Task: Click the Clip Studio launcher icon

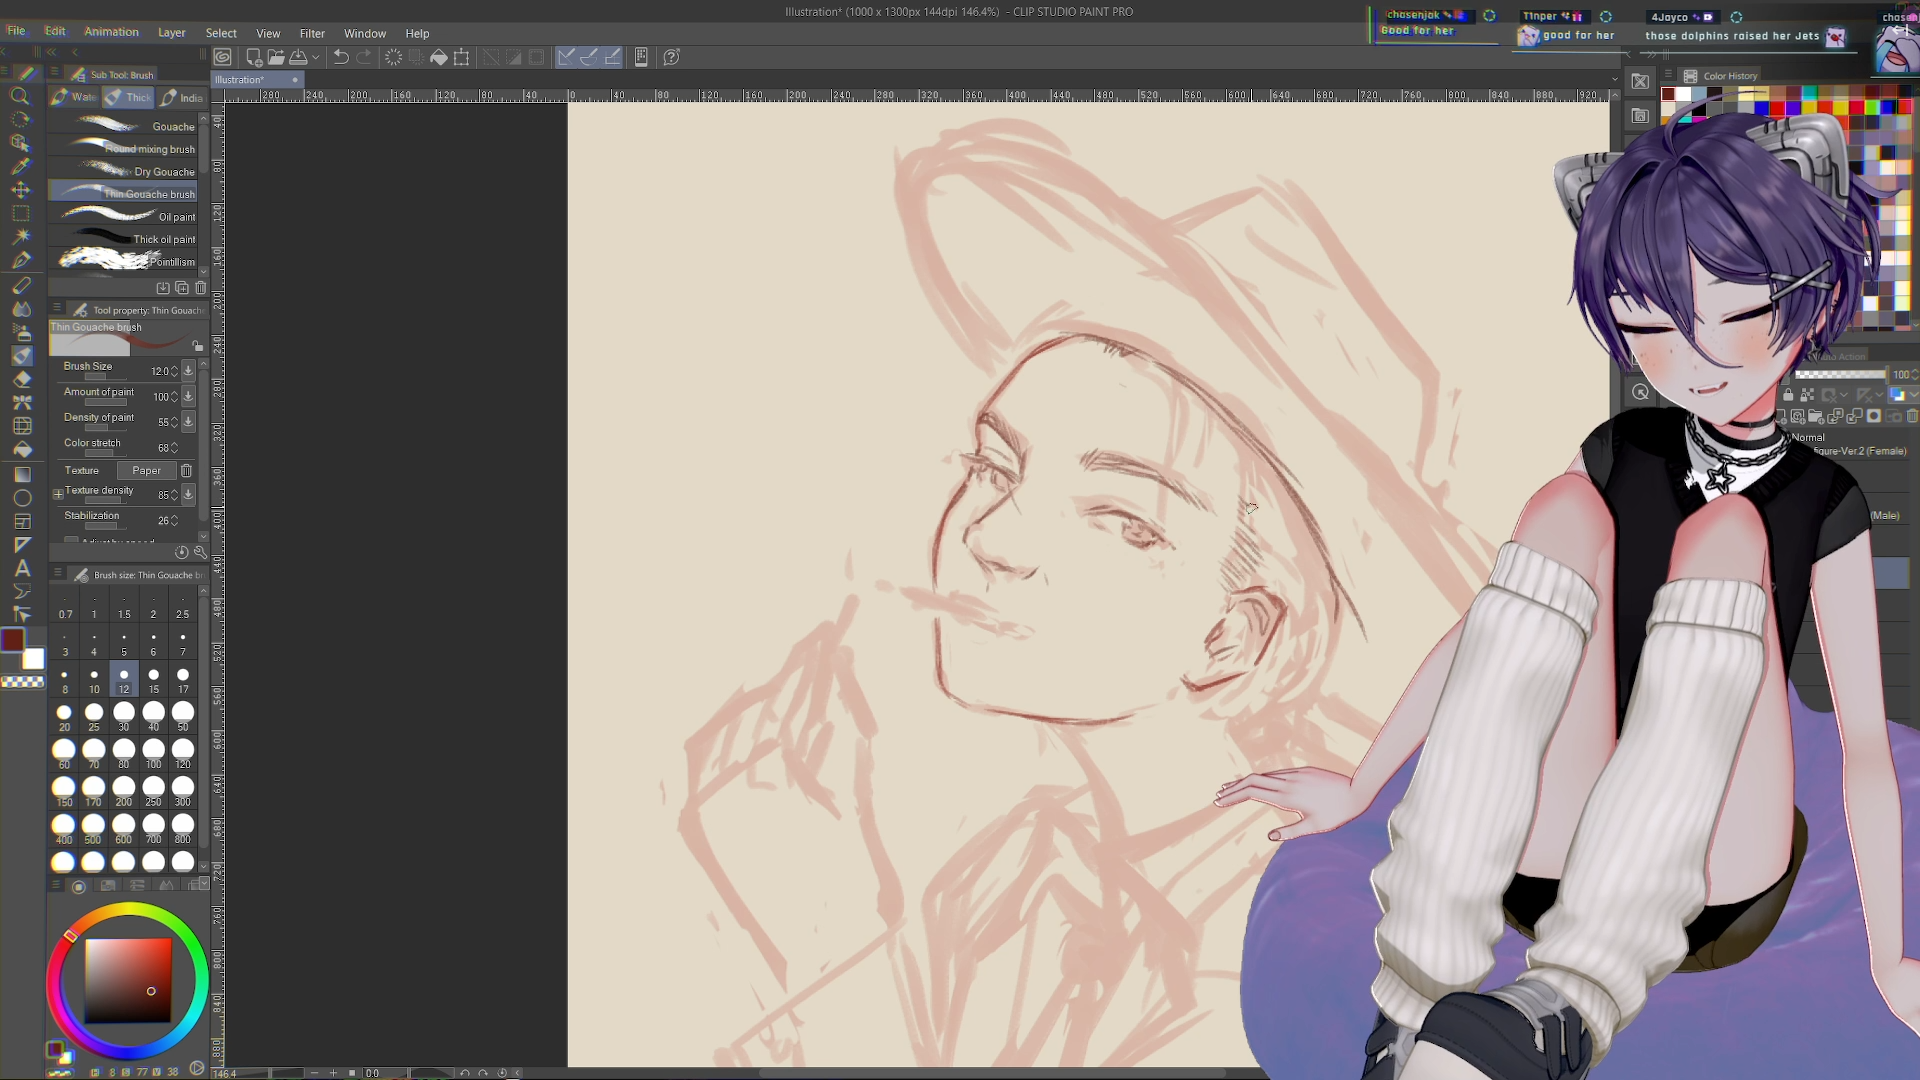Action: [223, 57]
